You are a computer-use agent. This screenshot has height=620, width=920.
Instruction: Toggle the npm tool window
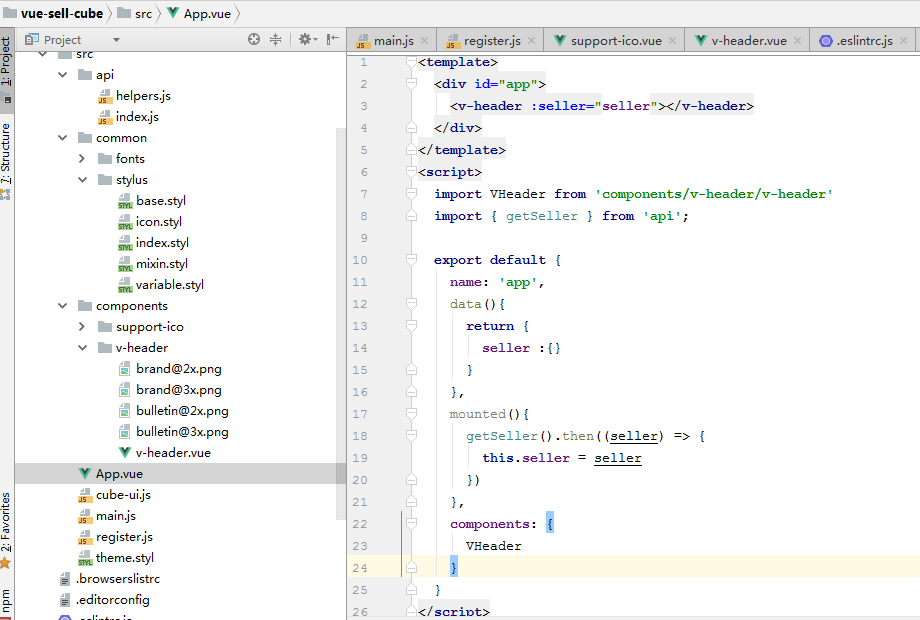pos(6,598)
